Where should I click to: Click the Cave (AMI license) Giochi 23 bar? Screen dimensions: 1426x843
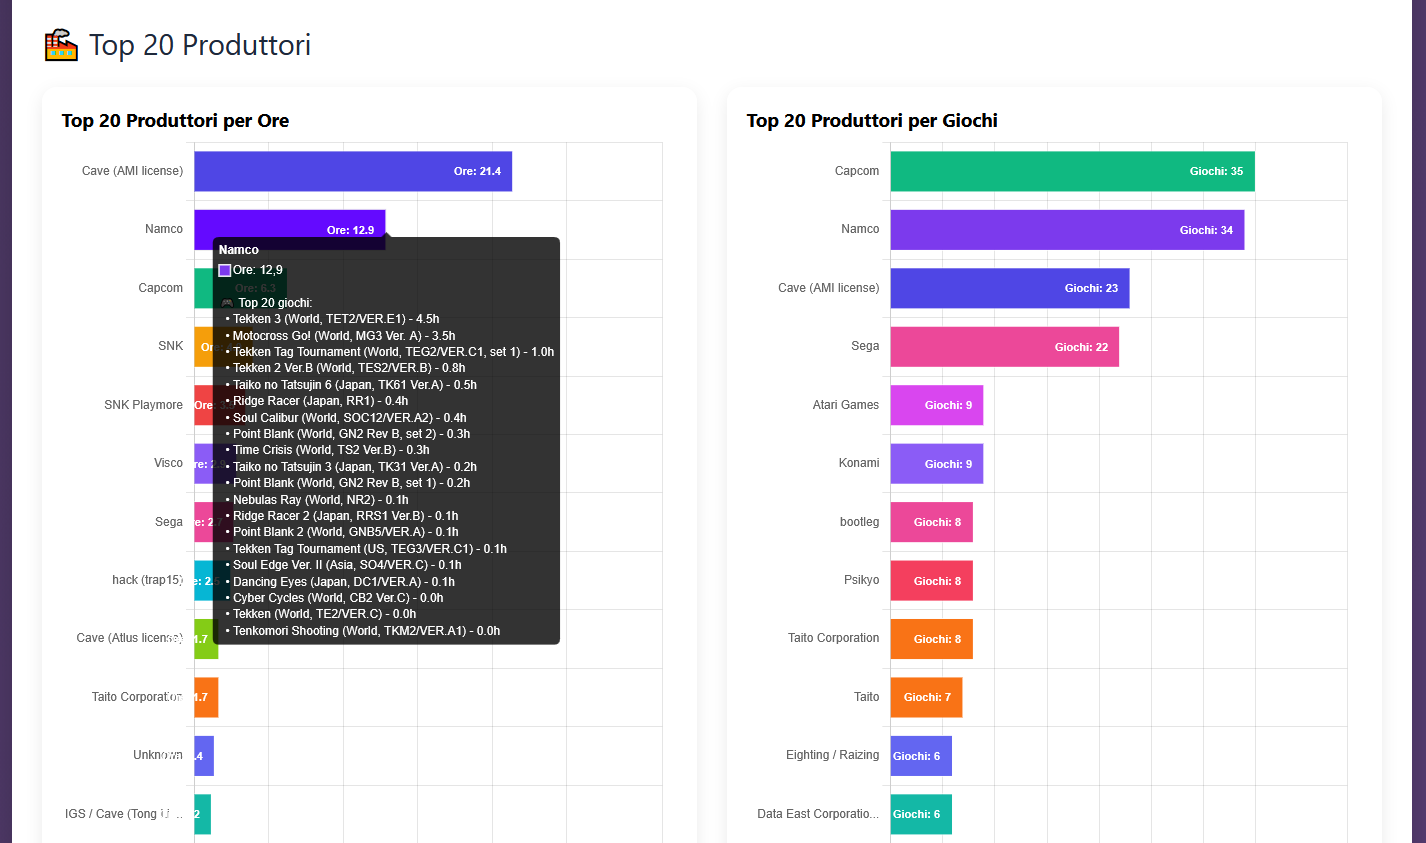pyautogui.click(x=1010, y=288)
